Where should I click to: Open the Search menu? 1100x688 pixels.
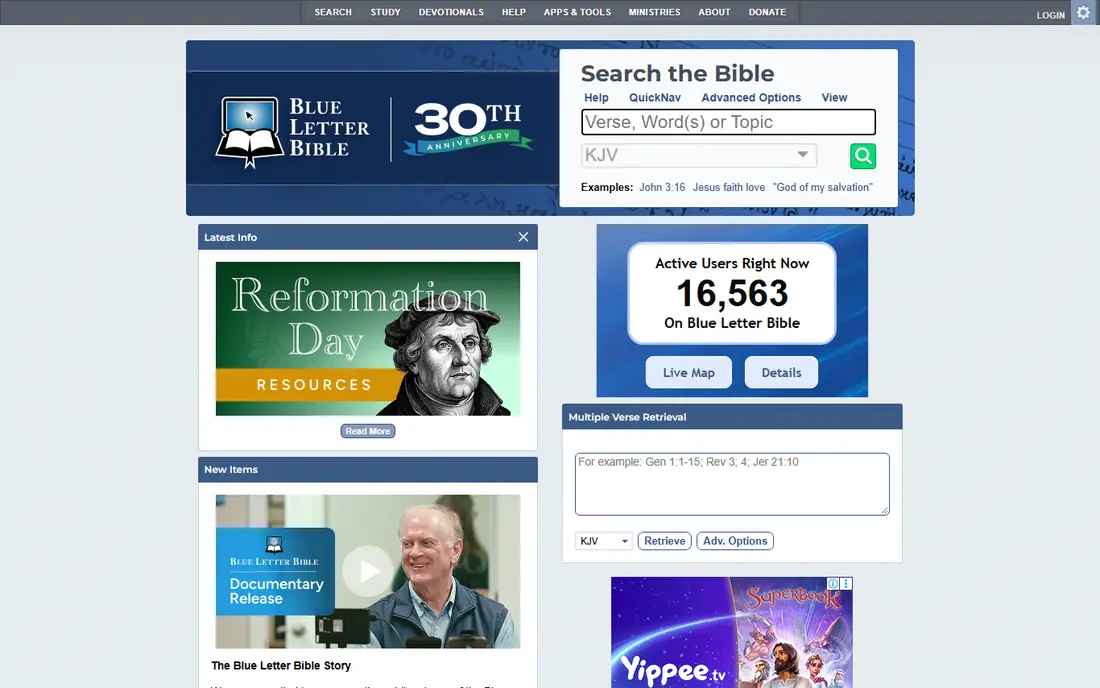[333, 13]
